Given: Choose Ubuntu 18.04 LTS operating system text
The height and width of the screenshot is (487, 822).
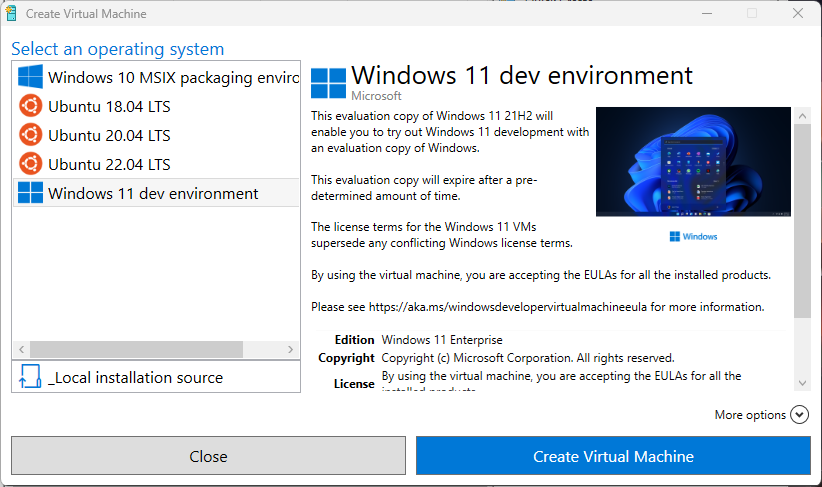Looking at the screenshot, I should 109,106.
